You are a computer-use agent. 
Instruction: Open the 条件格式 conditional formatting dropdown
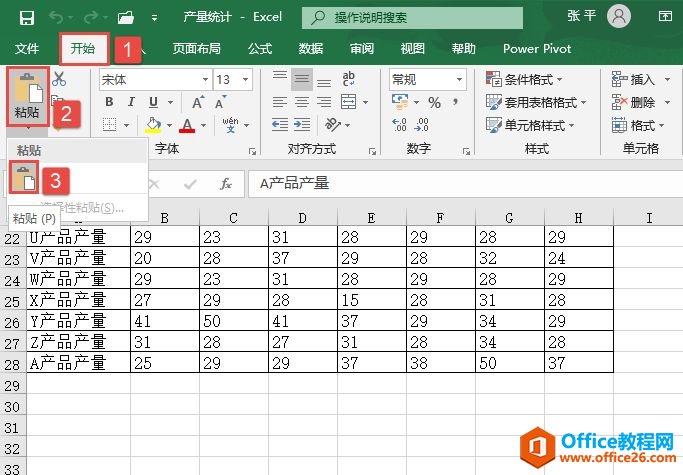525,79
